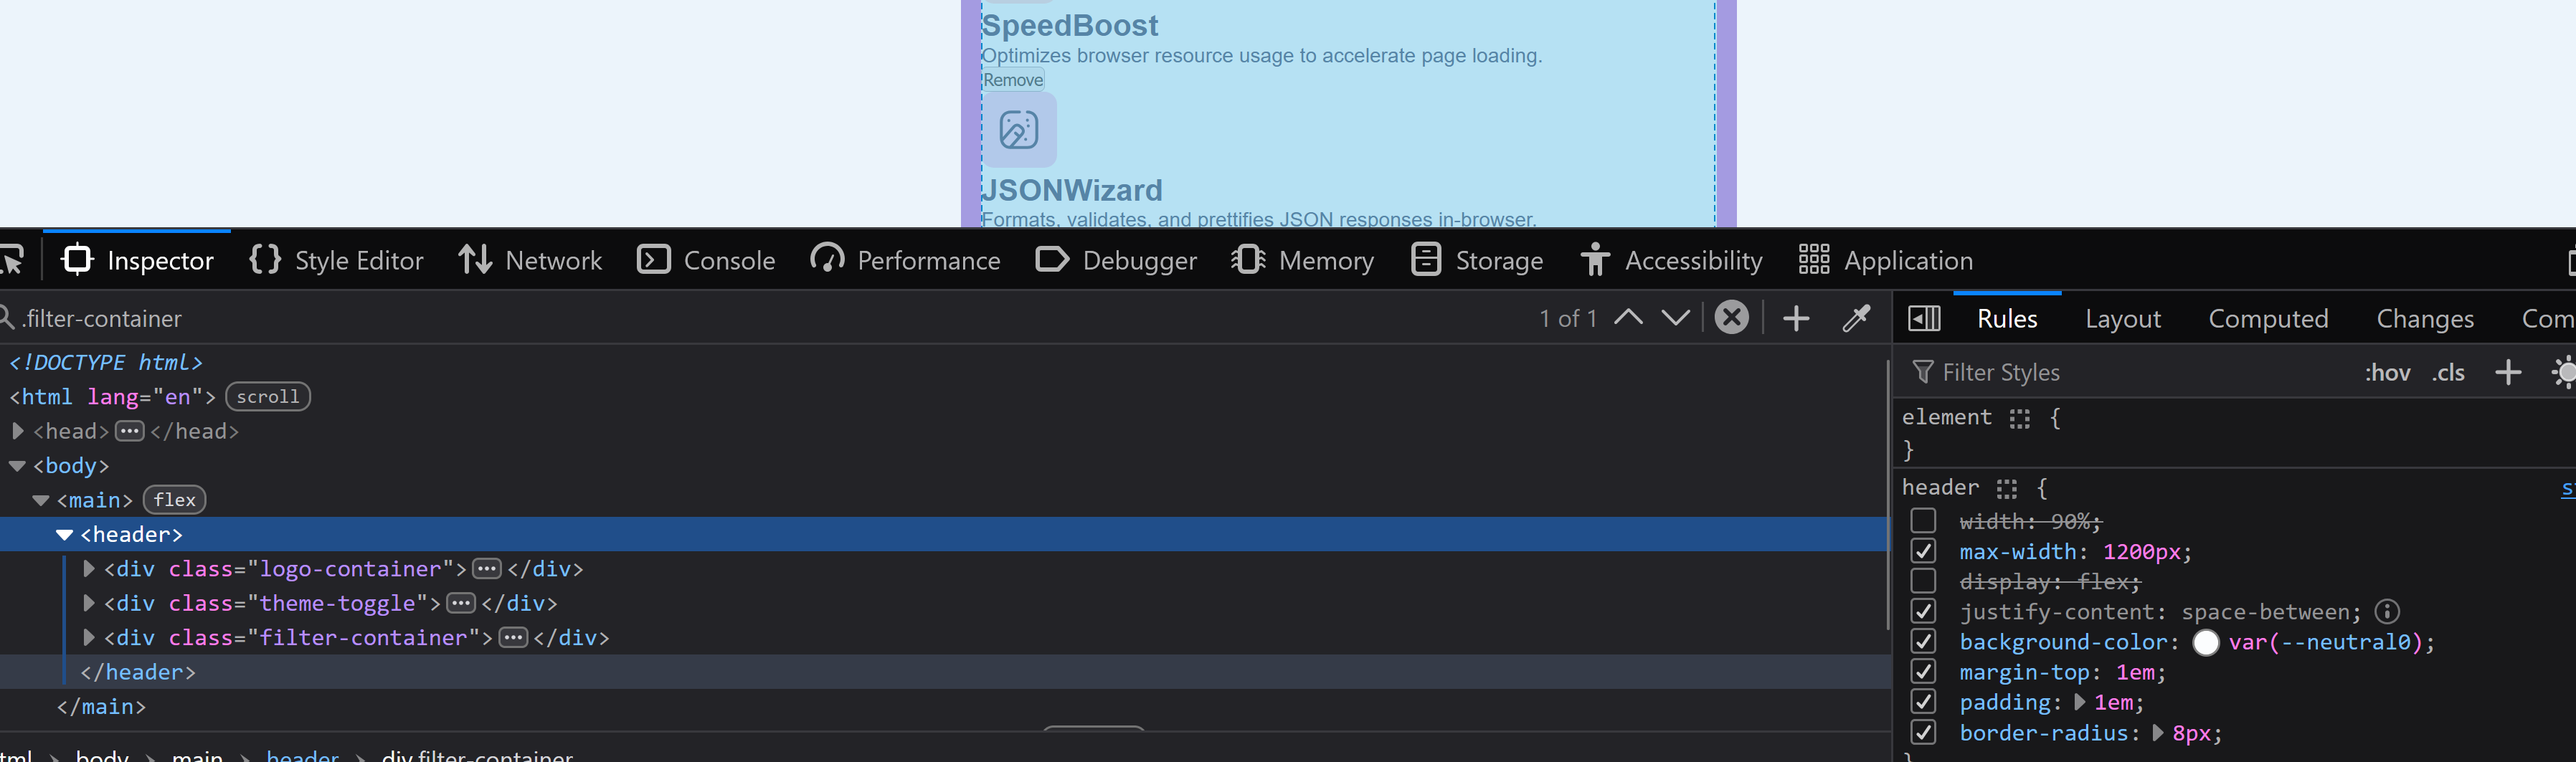Enable the width: 90% declaration

[x=1923, y=521]
